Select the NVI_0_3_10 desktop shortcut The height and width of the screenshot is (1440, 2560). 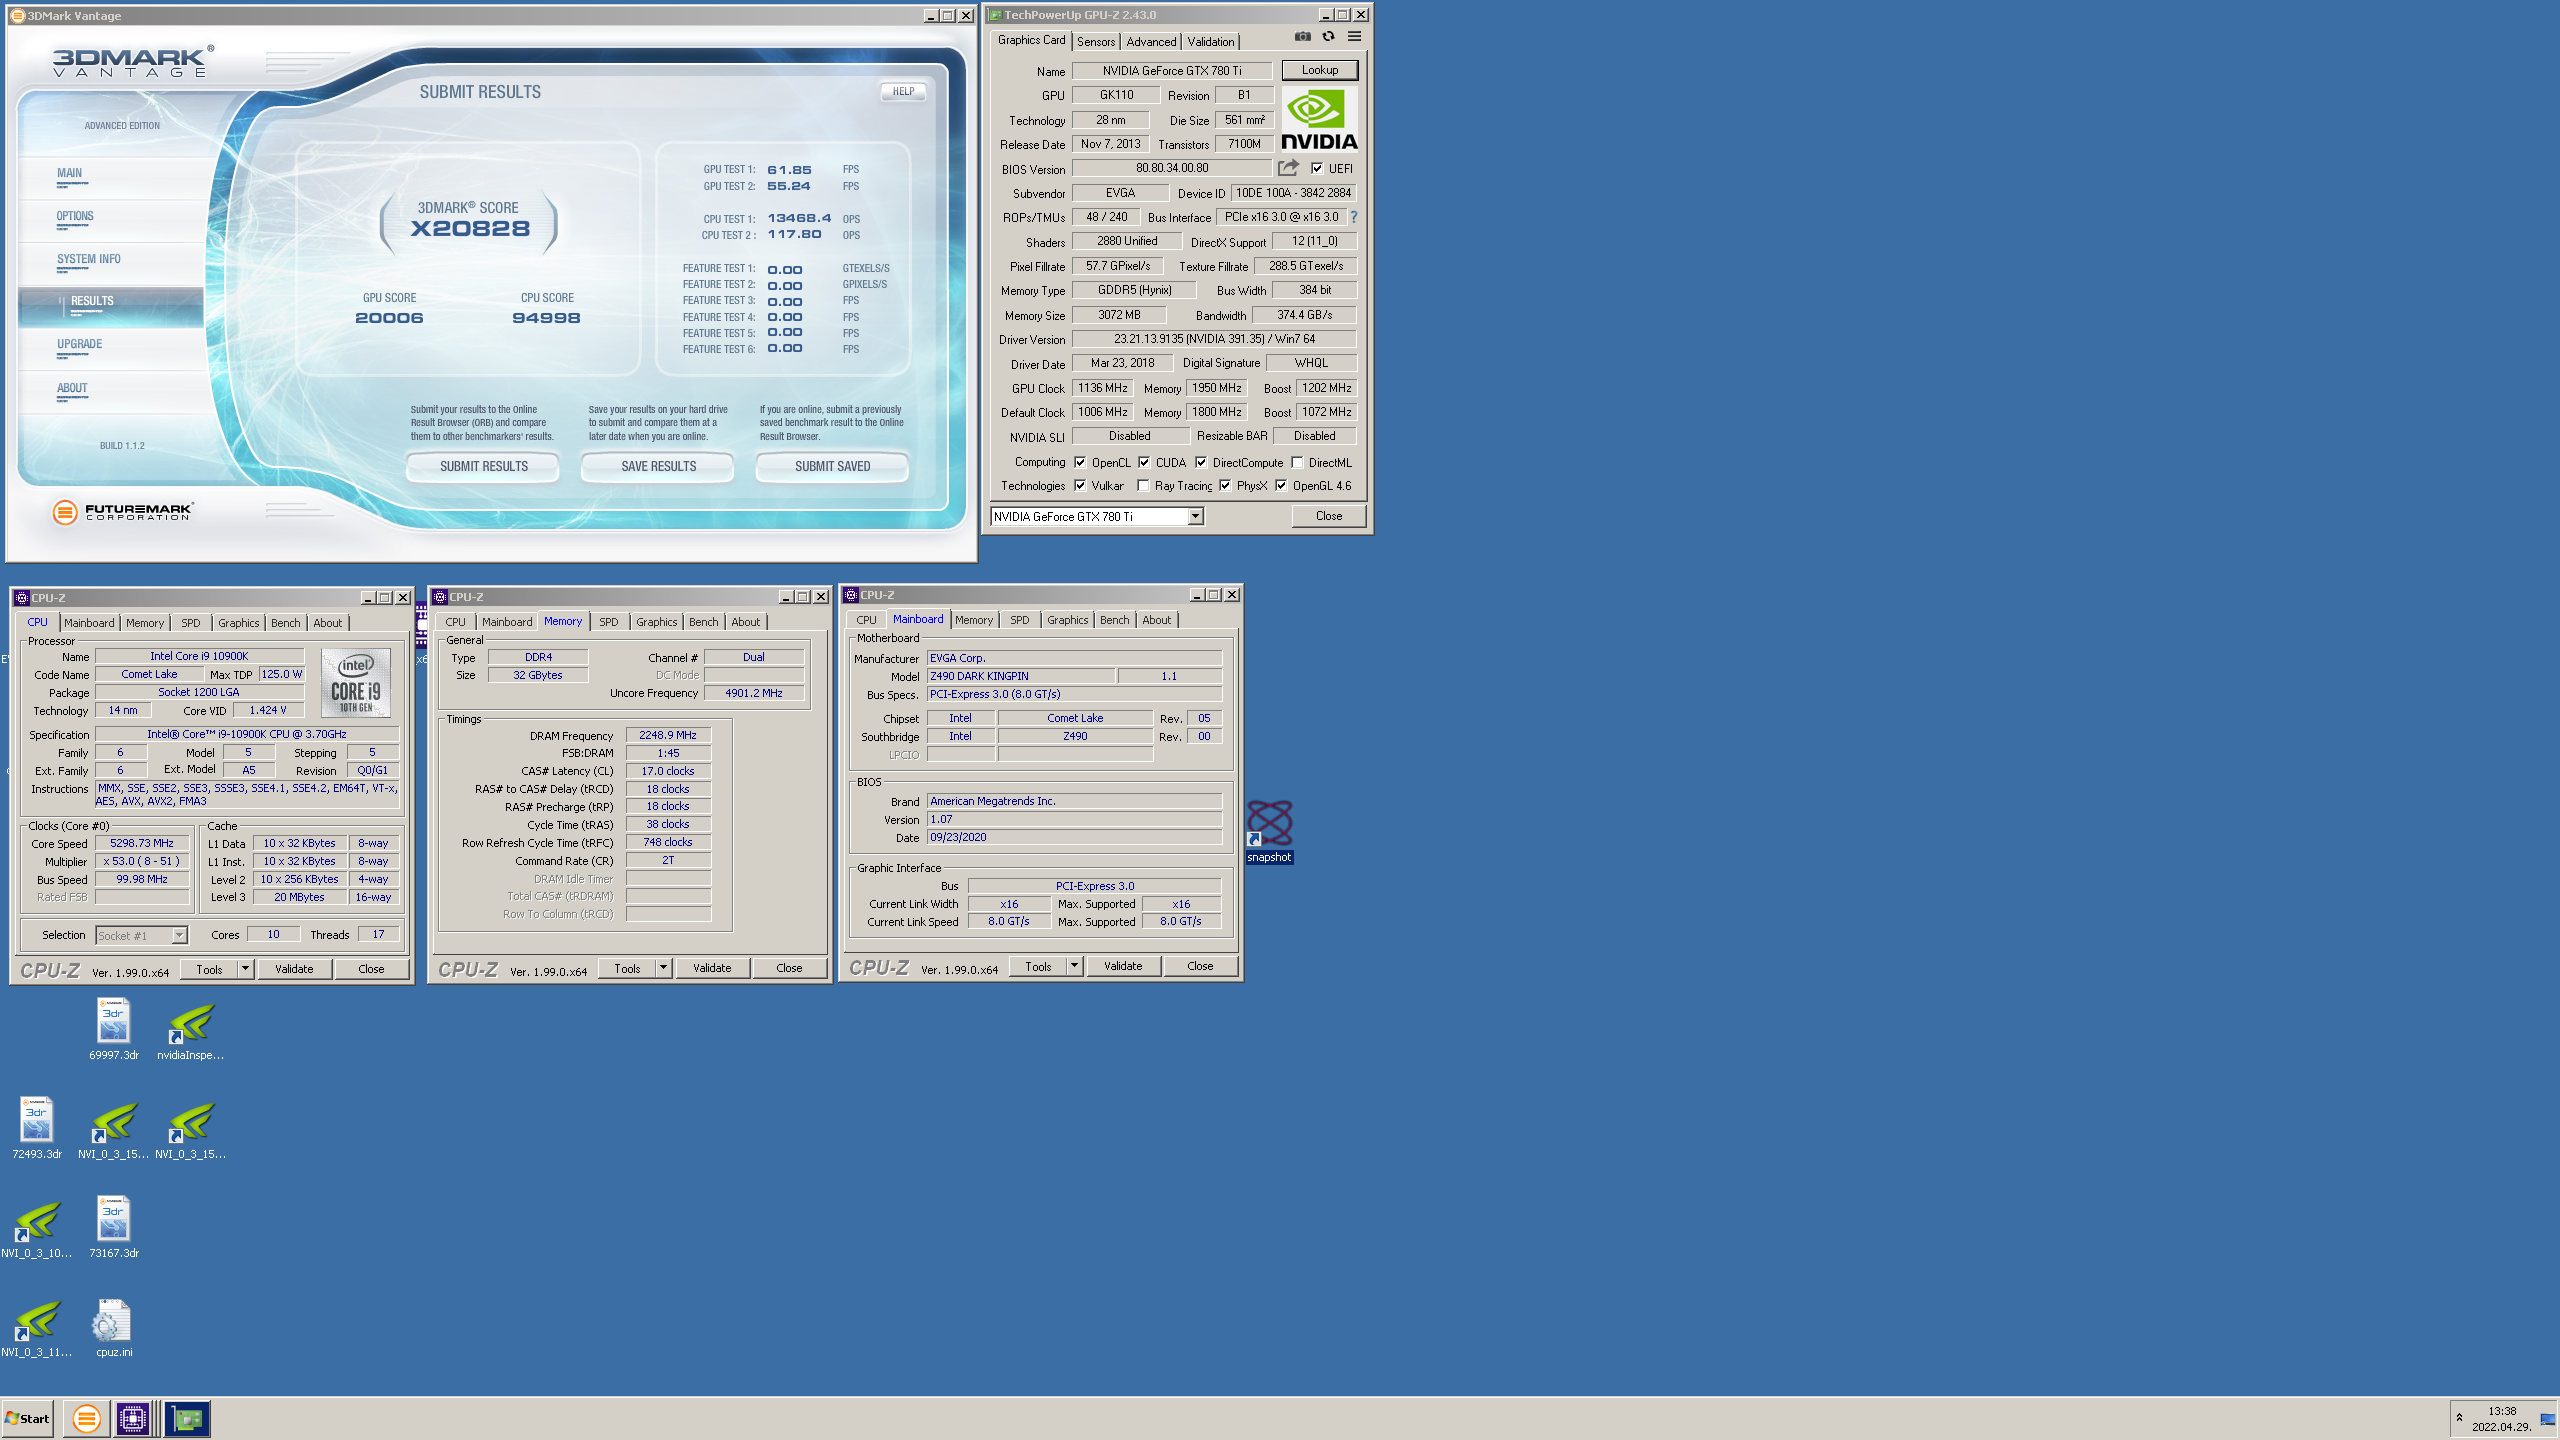pyautogui.click(x=37, y=1227)
